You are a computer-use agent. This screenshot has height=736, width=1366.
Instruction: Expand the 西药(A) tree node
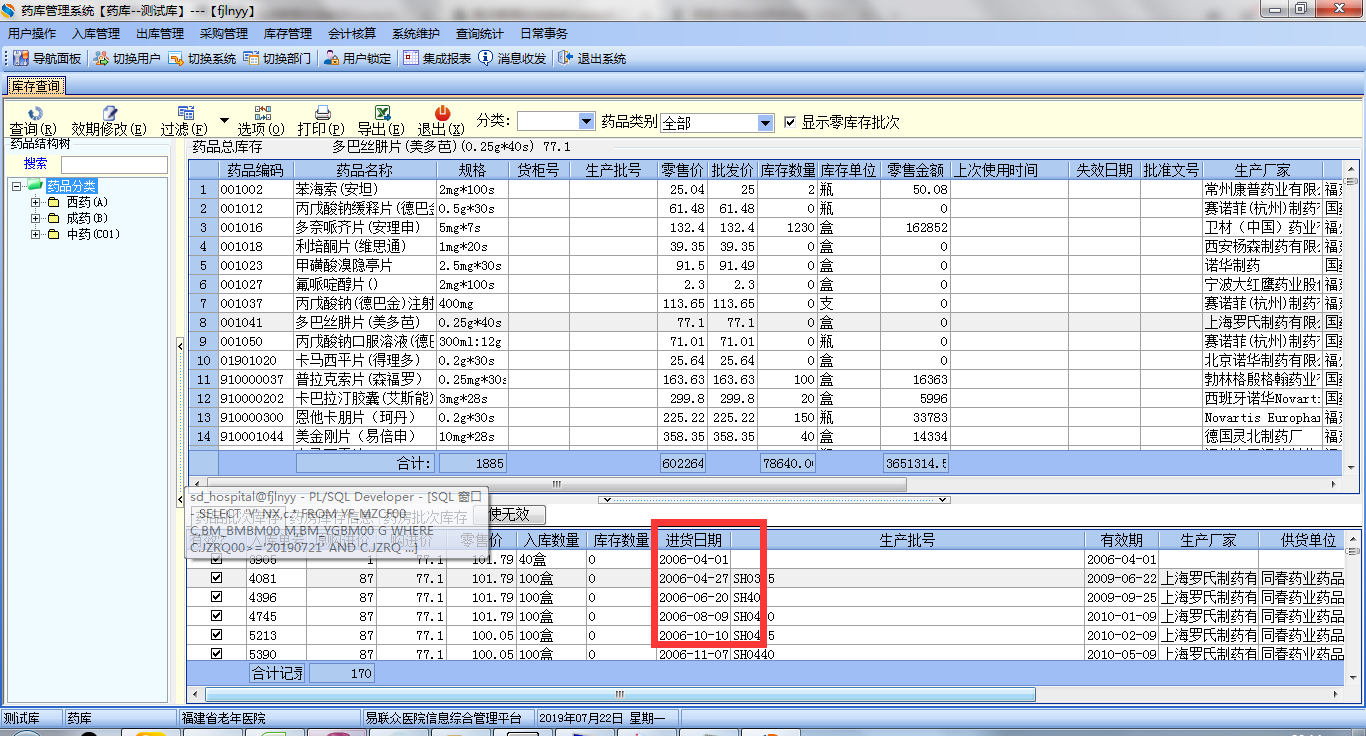pyautogui.click(x=36, y=202)
